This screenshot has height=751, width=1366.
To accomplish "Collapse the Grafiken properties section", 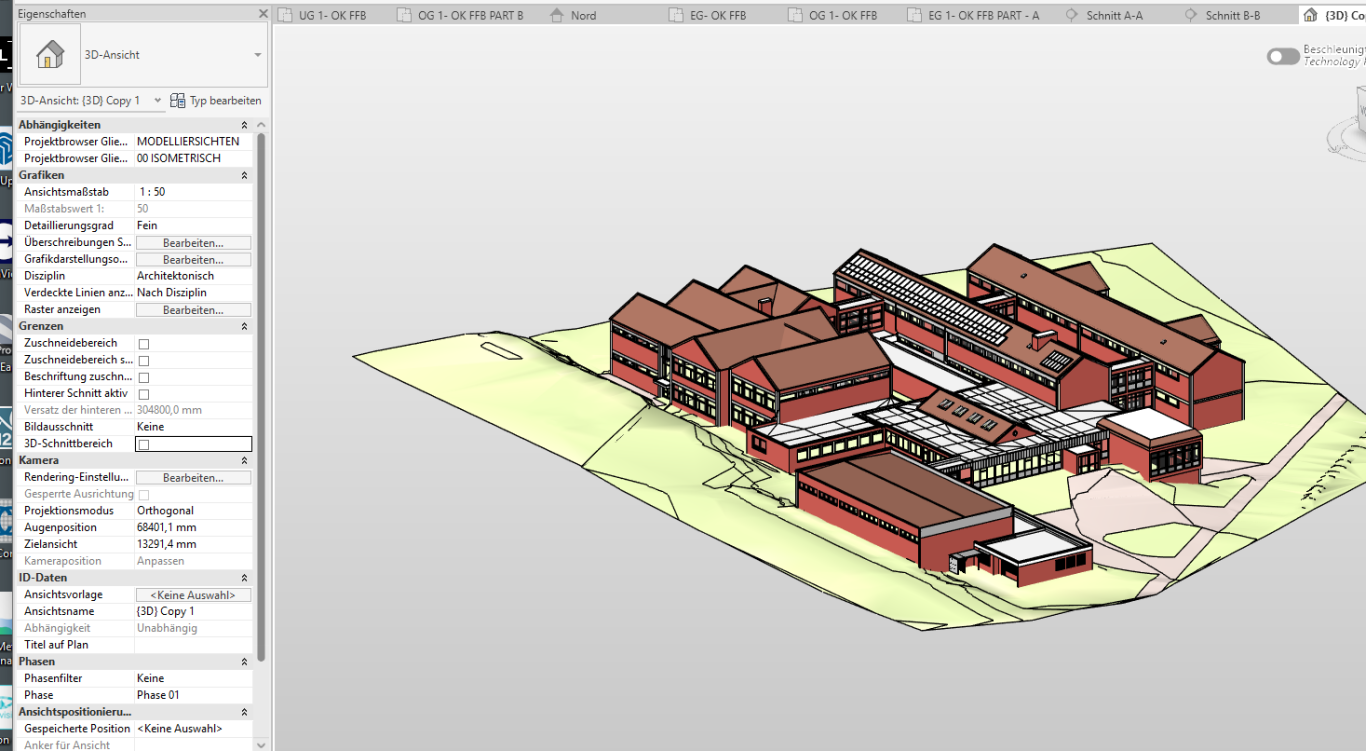I will point(245,174).
